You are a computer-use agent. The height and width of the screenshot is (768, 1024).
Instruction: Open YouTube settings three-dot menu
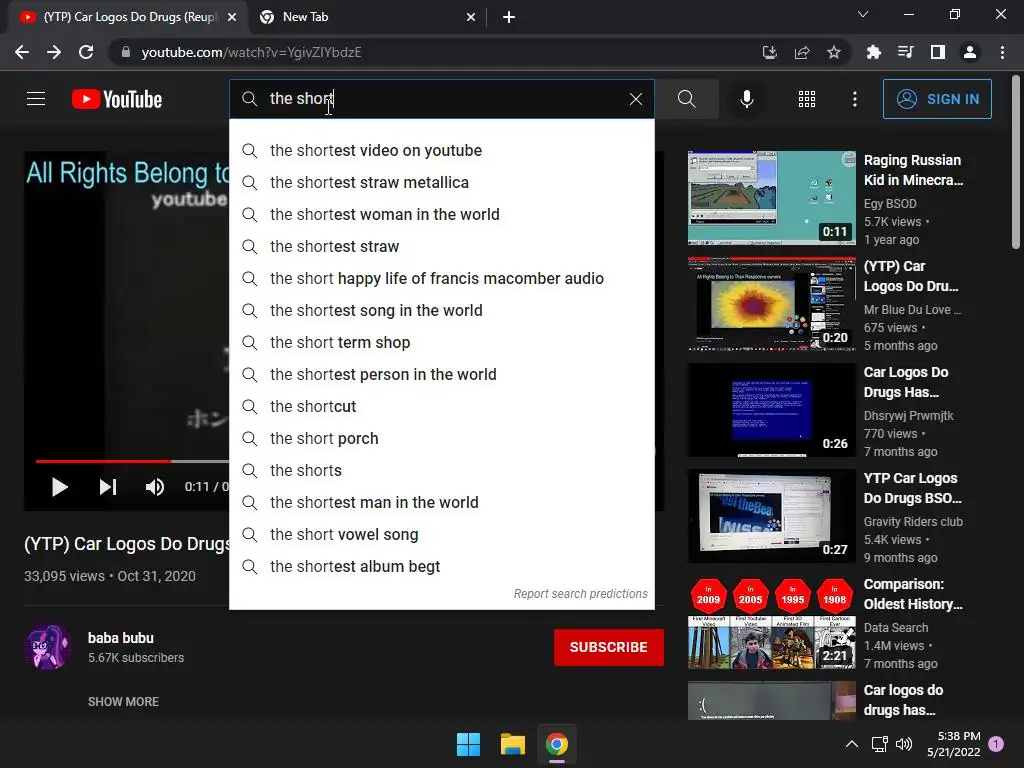coord(855,99)
